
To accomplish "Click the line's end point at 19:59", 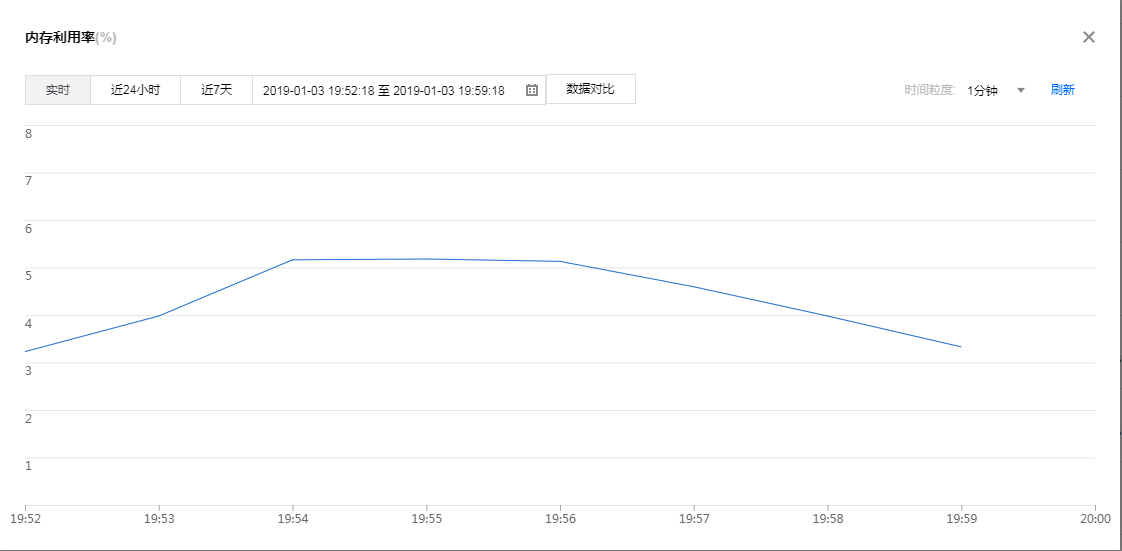I will 961,347.
